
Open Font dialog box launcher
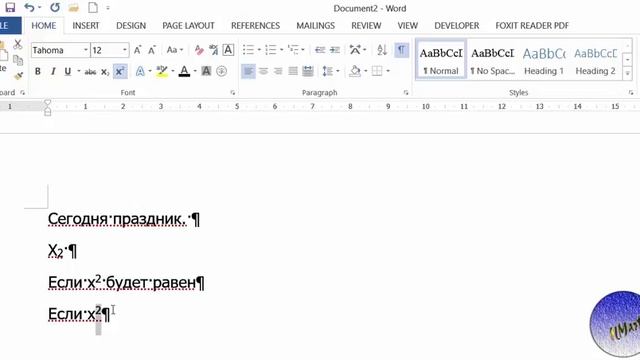click(x=233, y=93)
